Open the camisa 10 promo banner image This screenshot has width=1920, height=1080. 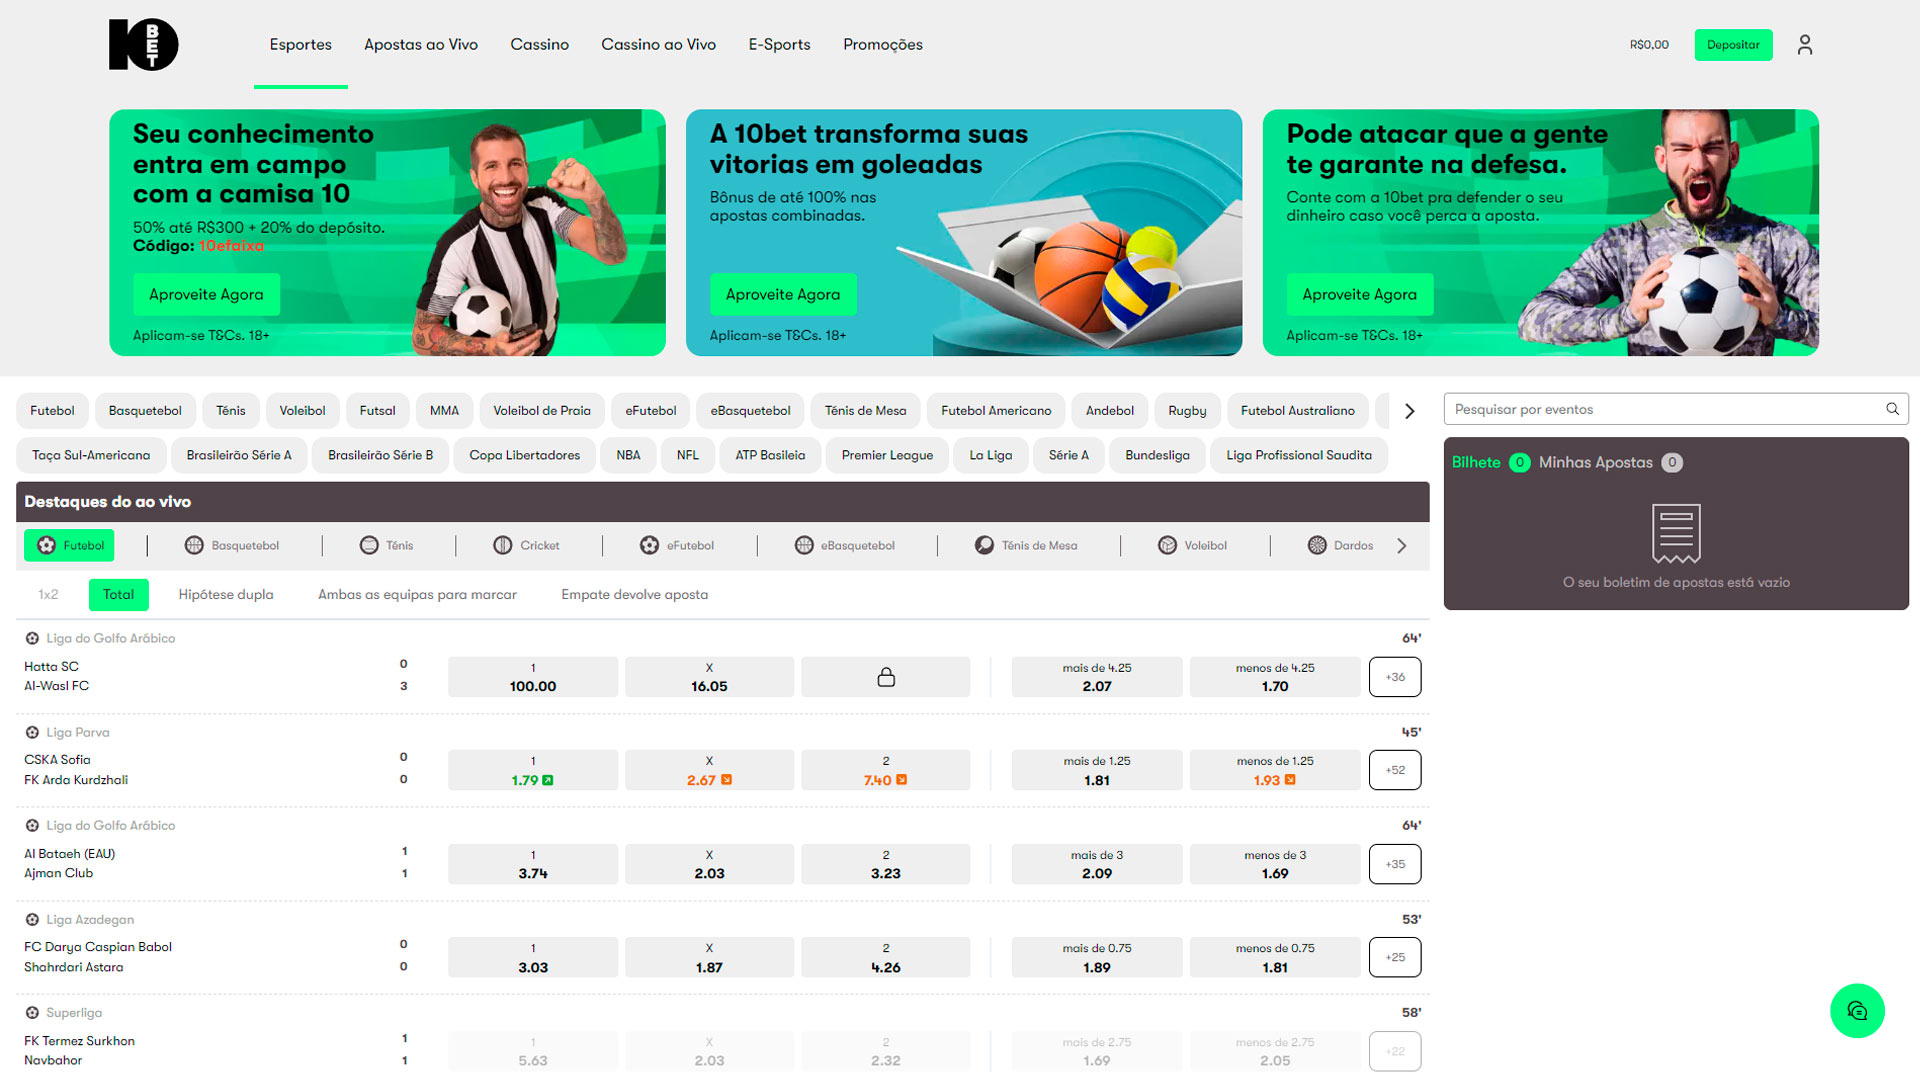coord(387,232)
